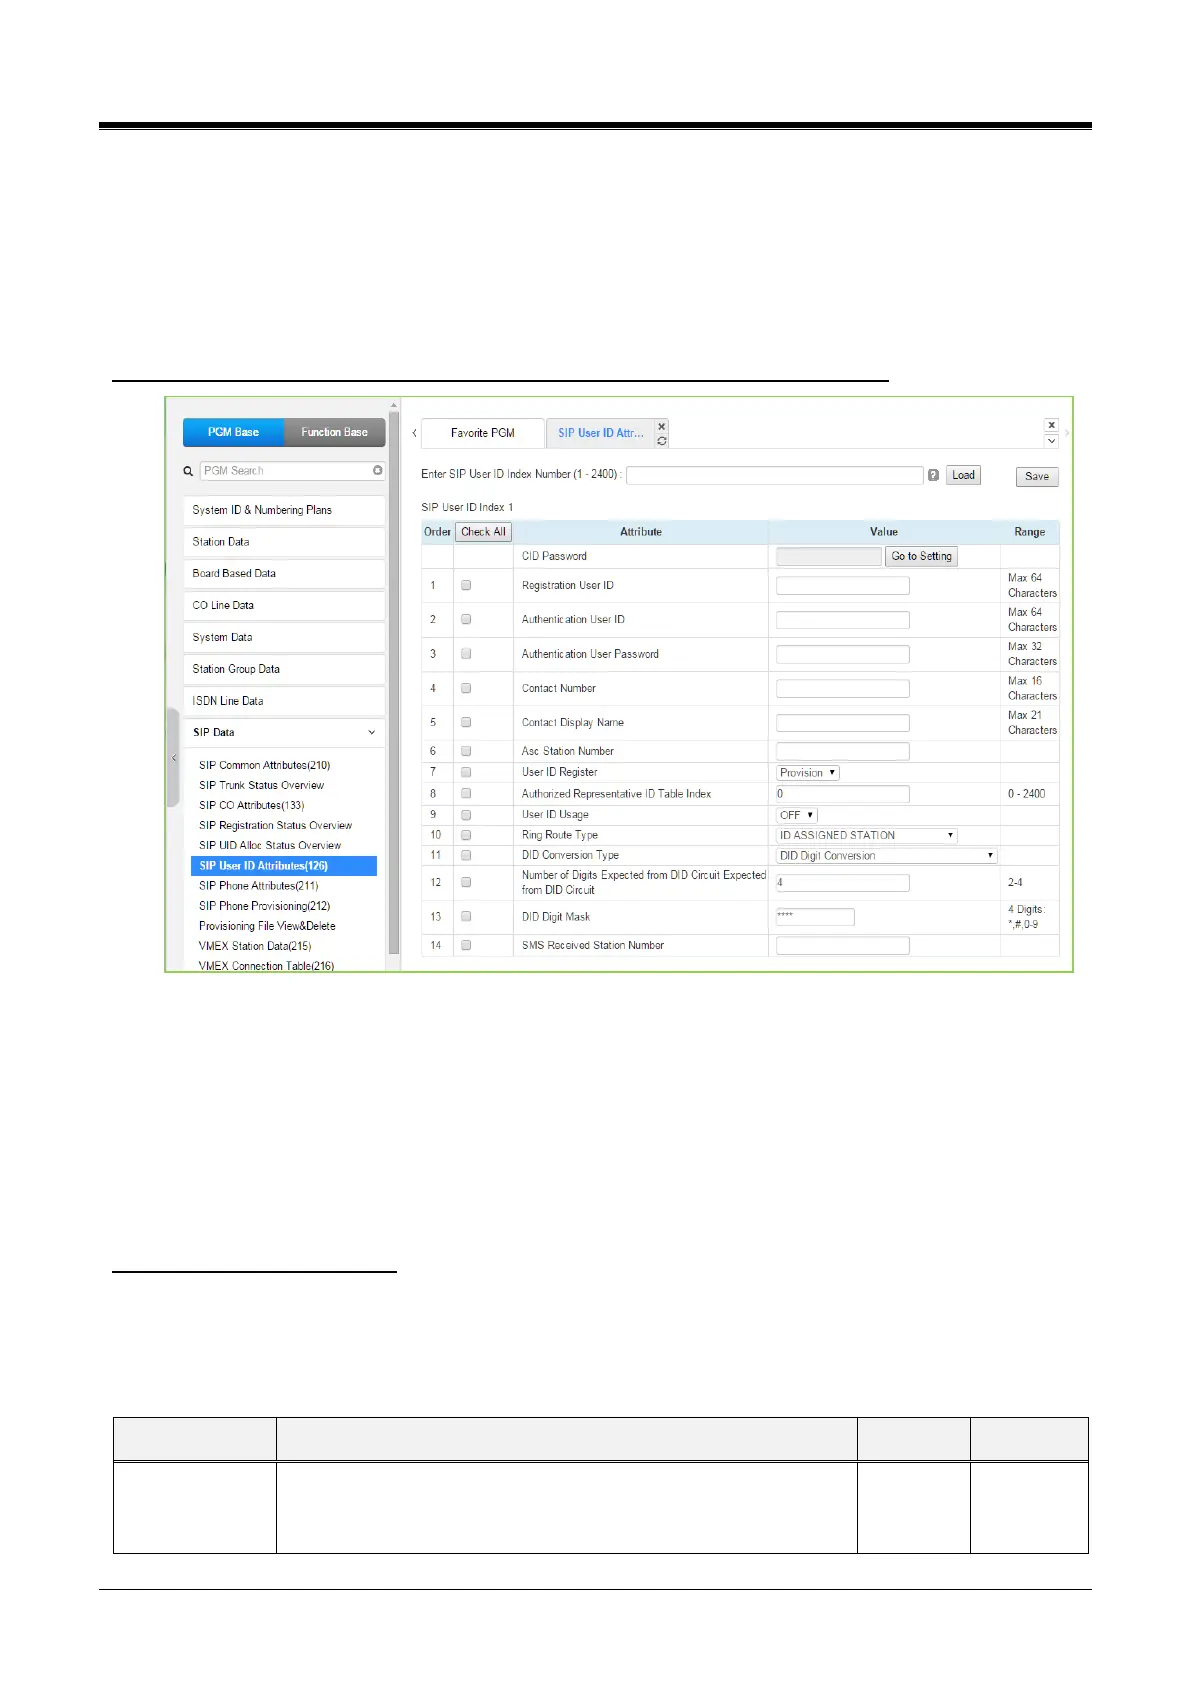
Task: Focus the Contact Number value field
Action: 843,688
